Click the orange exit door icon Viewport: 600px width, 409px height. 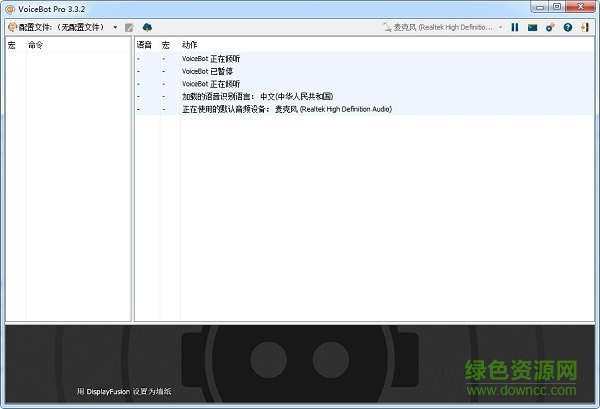pyautogui.click(x=585, y=27)
